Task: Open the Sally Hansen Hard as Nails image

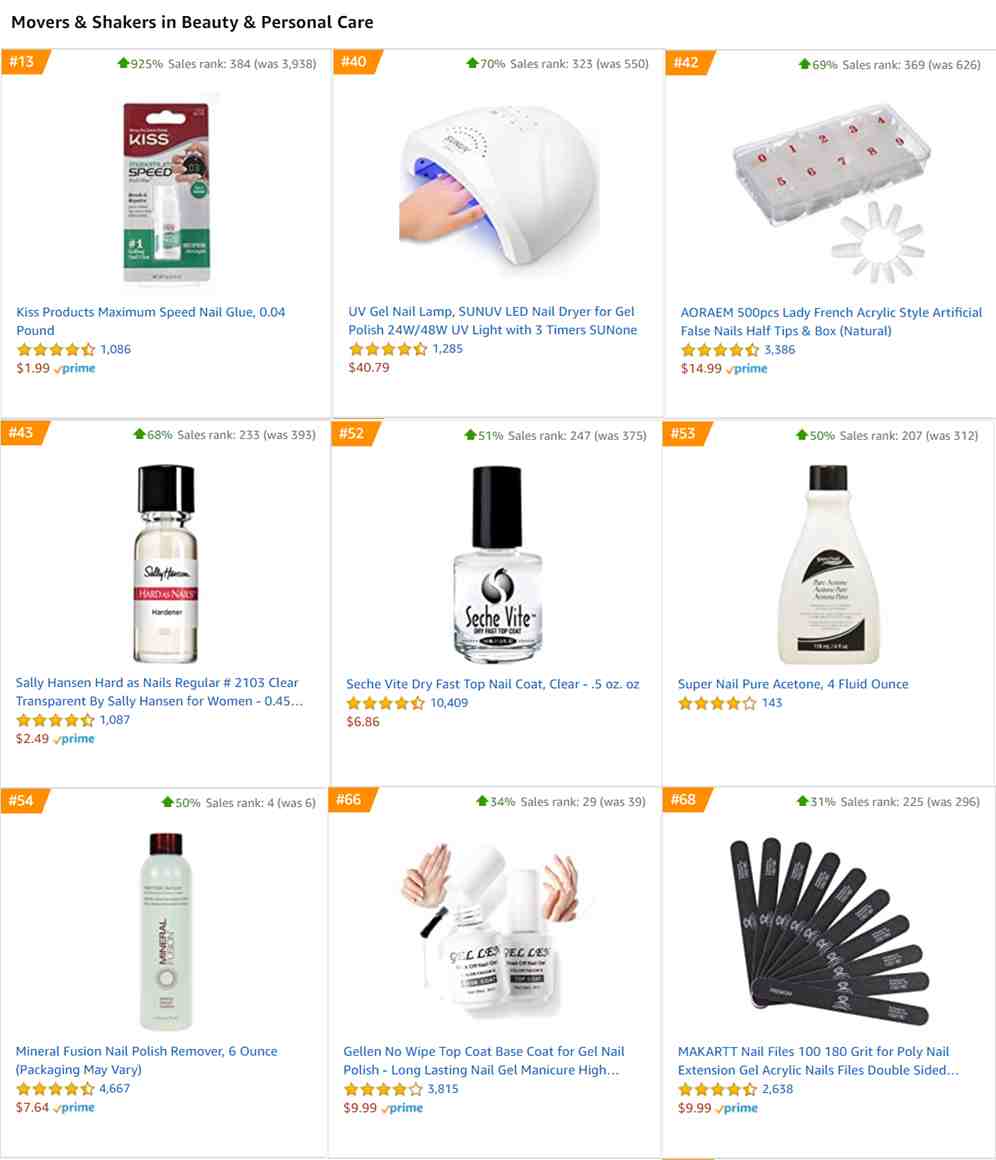Action: (x=166, y=563)
